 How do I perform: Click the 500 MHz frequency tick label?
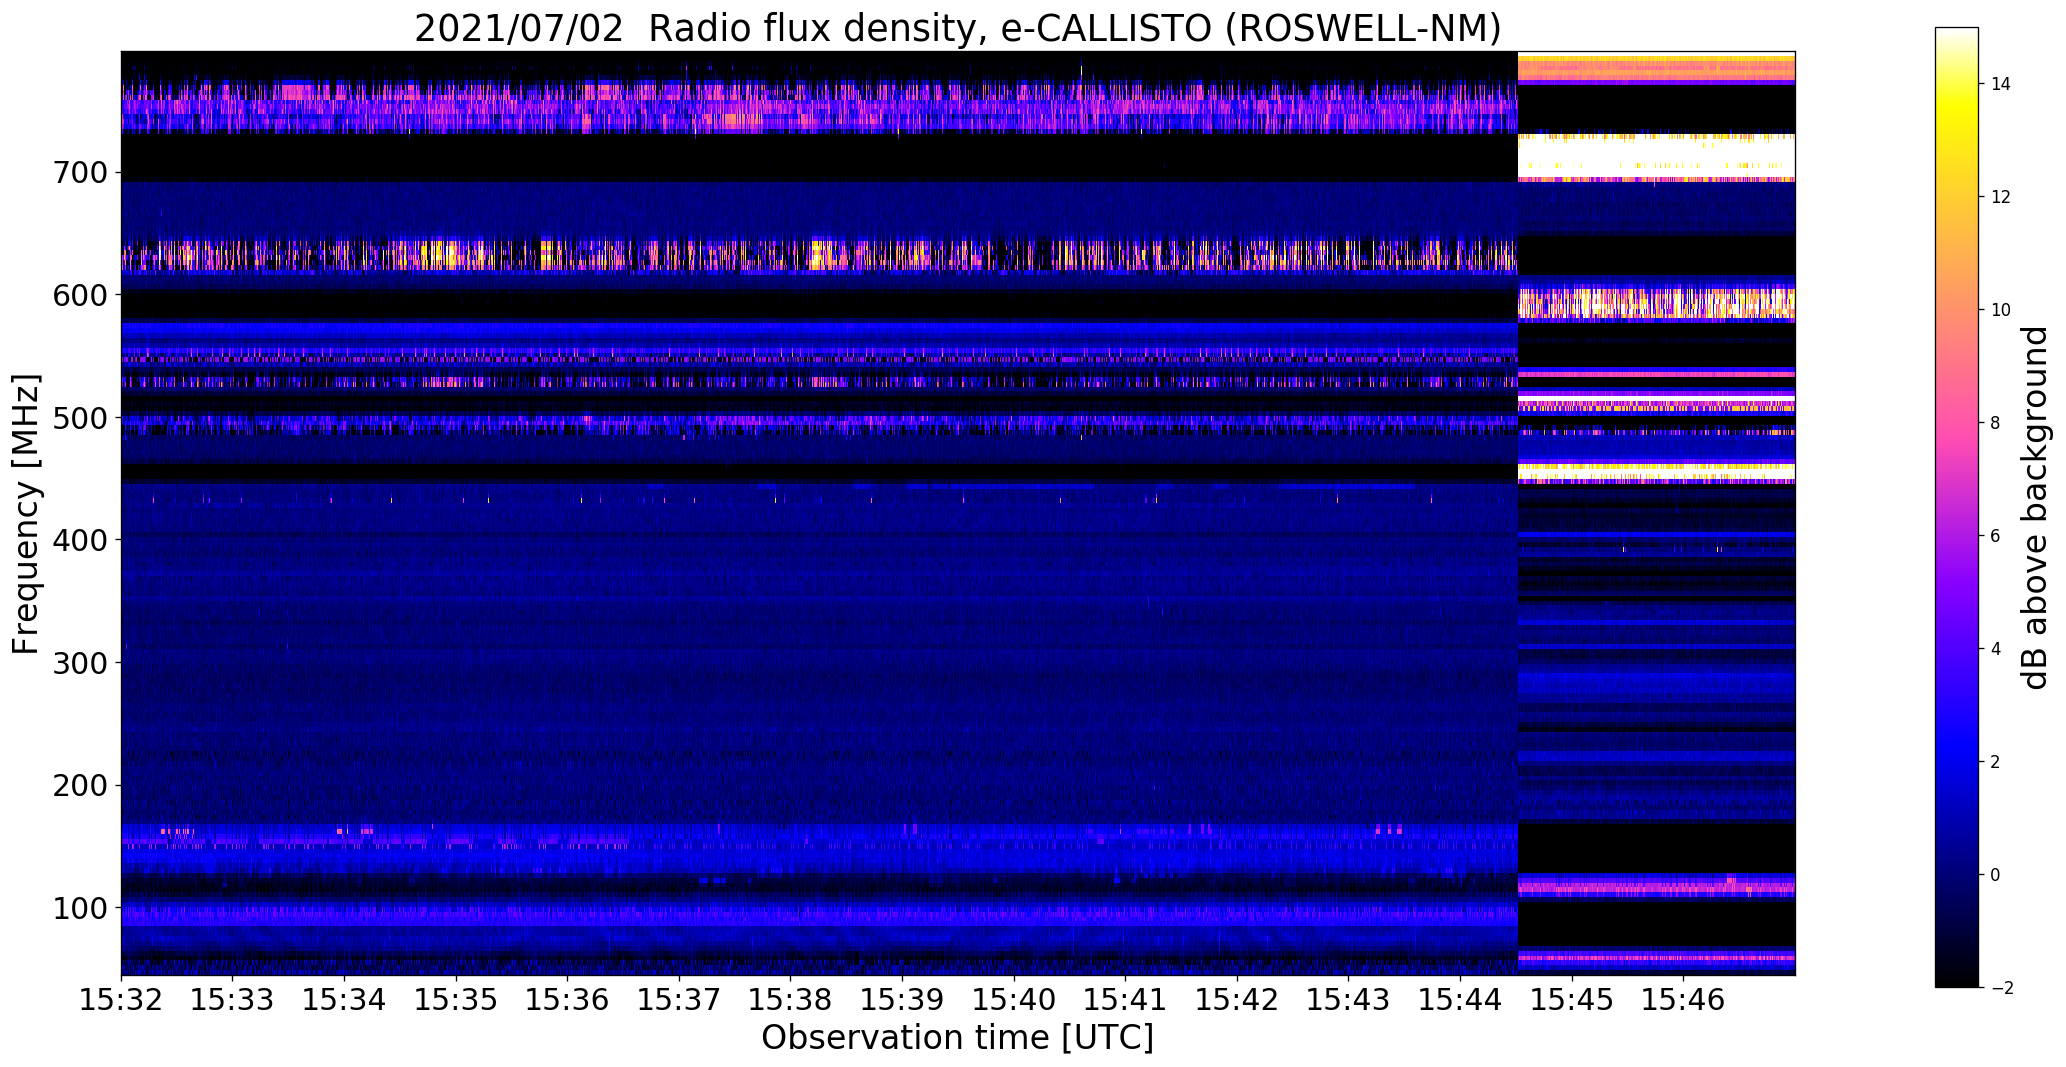(x=80, y=418)
